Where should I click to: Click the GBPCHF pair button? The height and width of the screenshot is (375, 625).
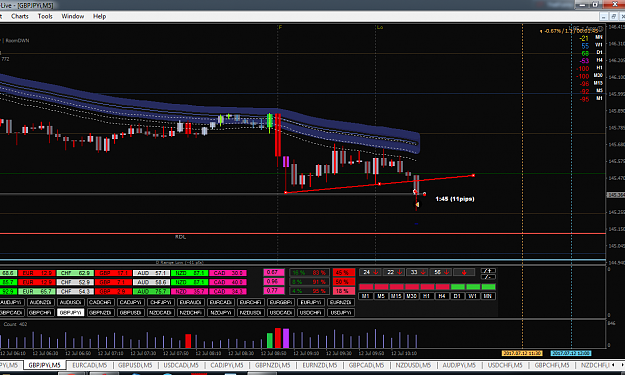(40, 313)
